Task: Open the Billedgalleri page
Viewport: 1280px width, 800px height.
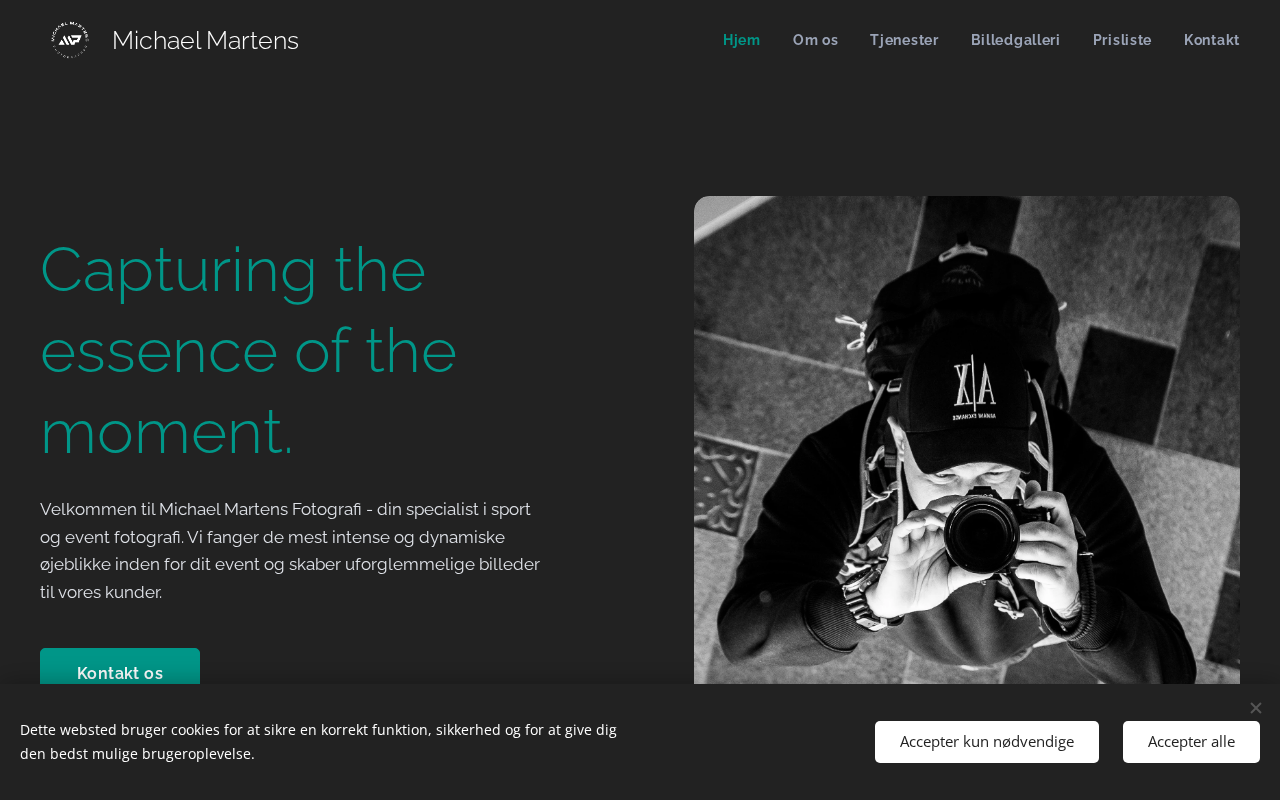Action: point(1016,40)
